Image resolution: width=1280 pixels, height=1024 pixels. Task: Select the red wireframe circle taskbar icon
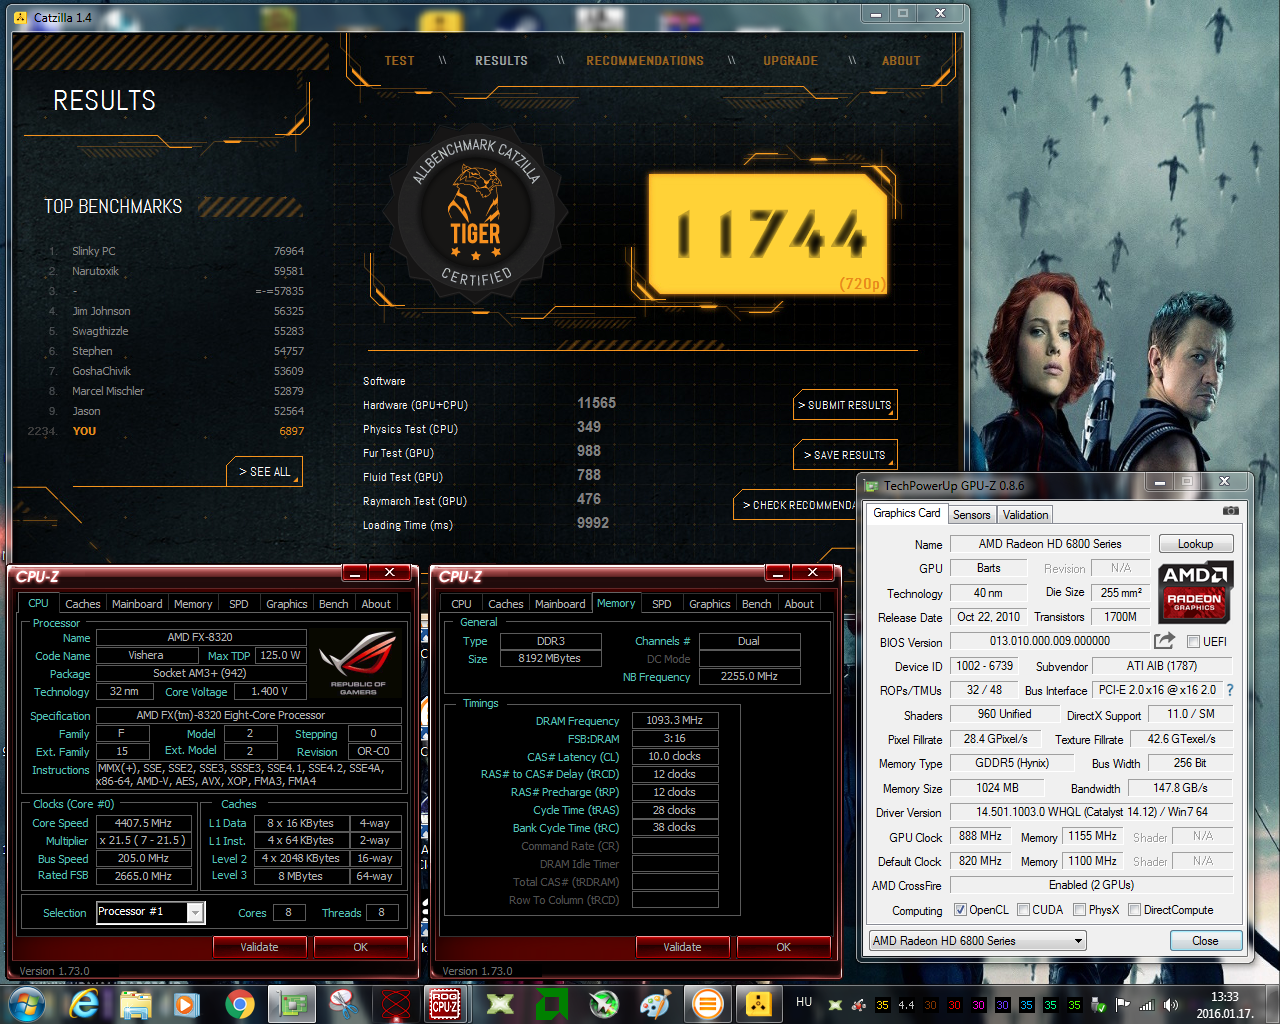coord(396,1003)
